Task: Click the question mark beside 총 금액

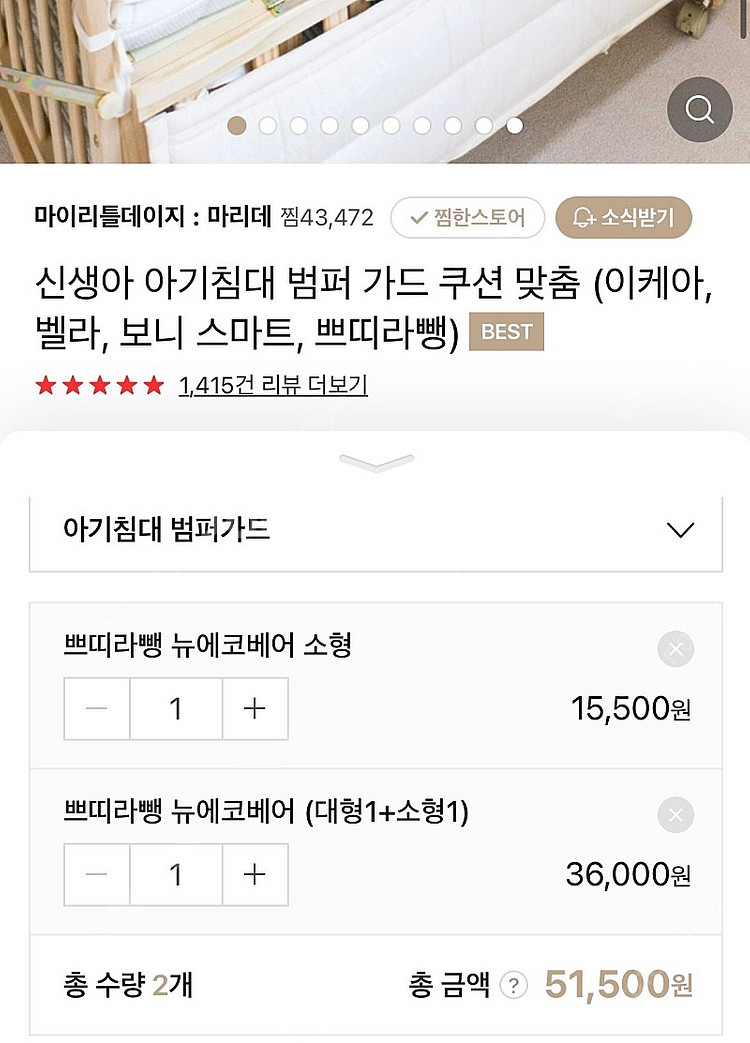Action: [x=513, y=986]
